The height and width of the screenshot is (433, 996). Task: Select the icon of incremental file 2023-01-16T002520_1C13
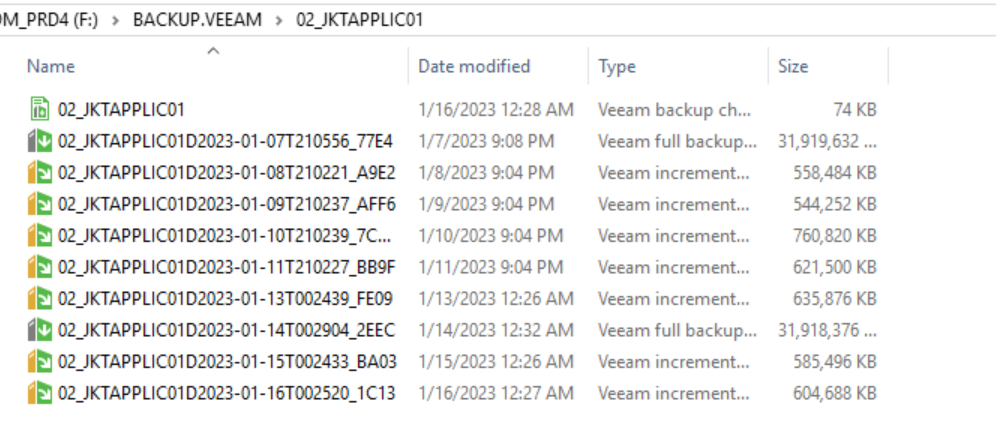pos(39,393)
